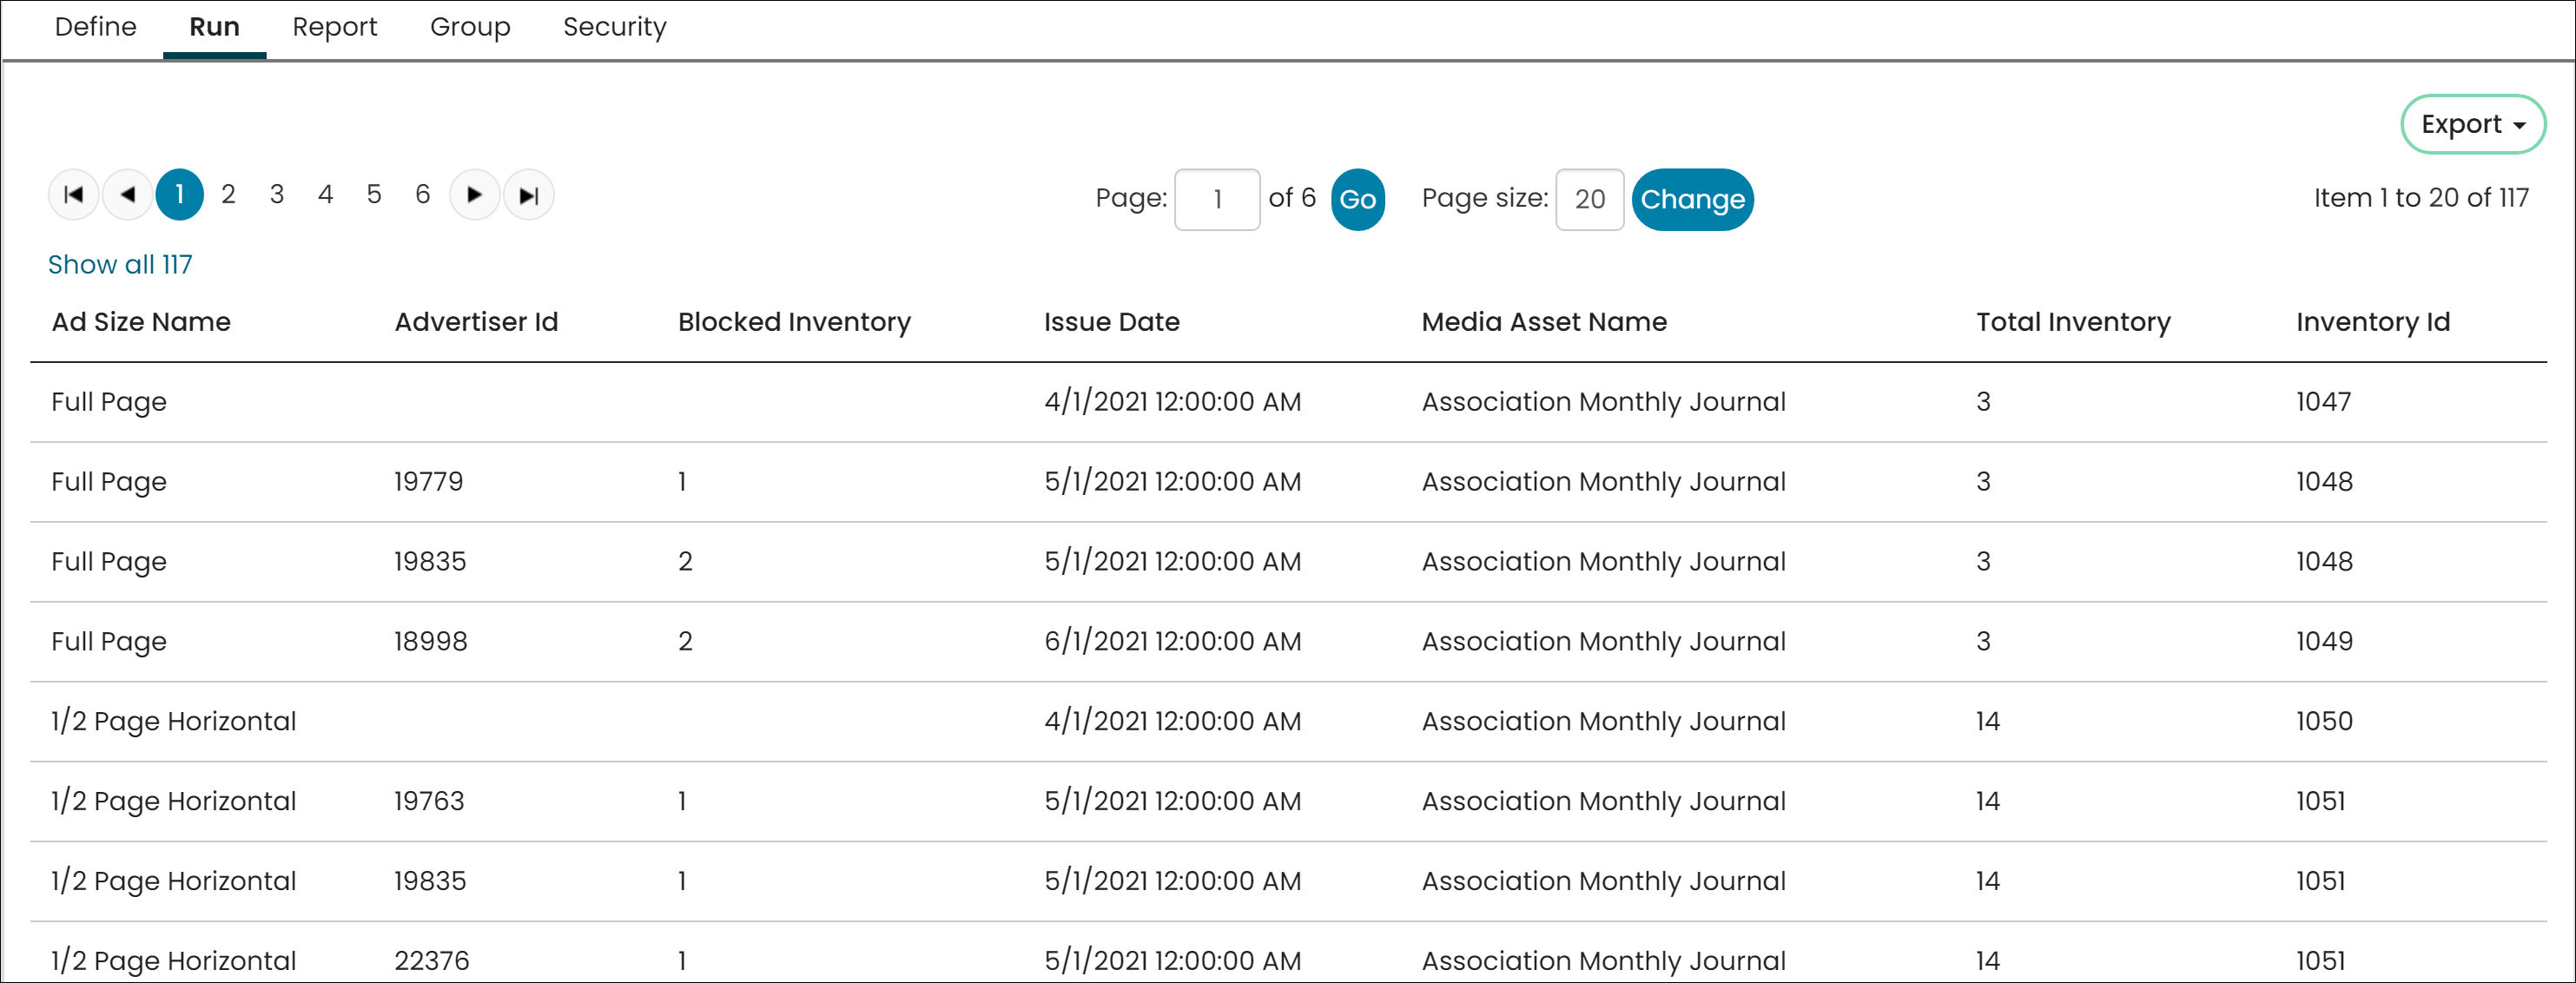The image size is (2576, 983).
Task: Go to the previous page arrow
Action: click(128, 195)
